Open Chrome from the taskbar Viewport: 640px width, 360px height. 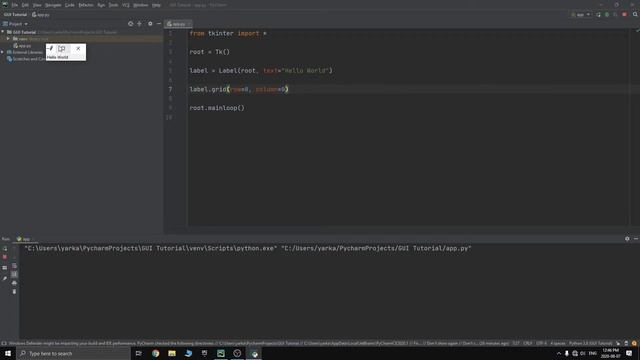156,353
